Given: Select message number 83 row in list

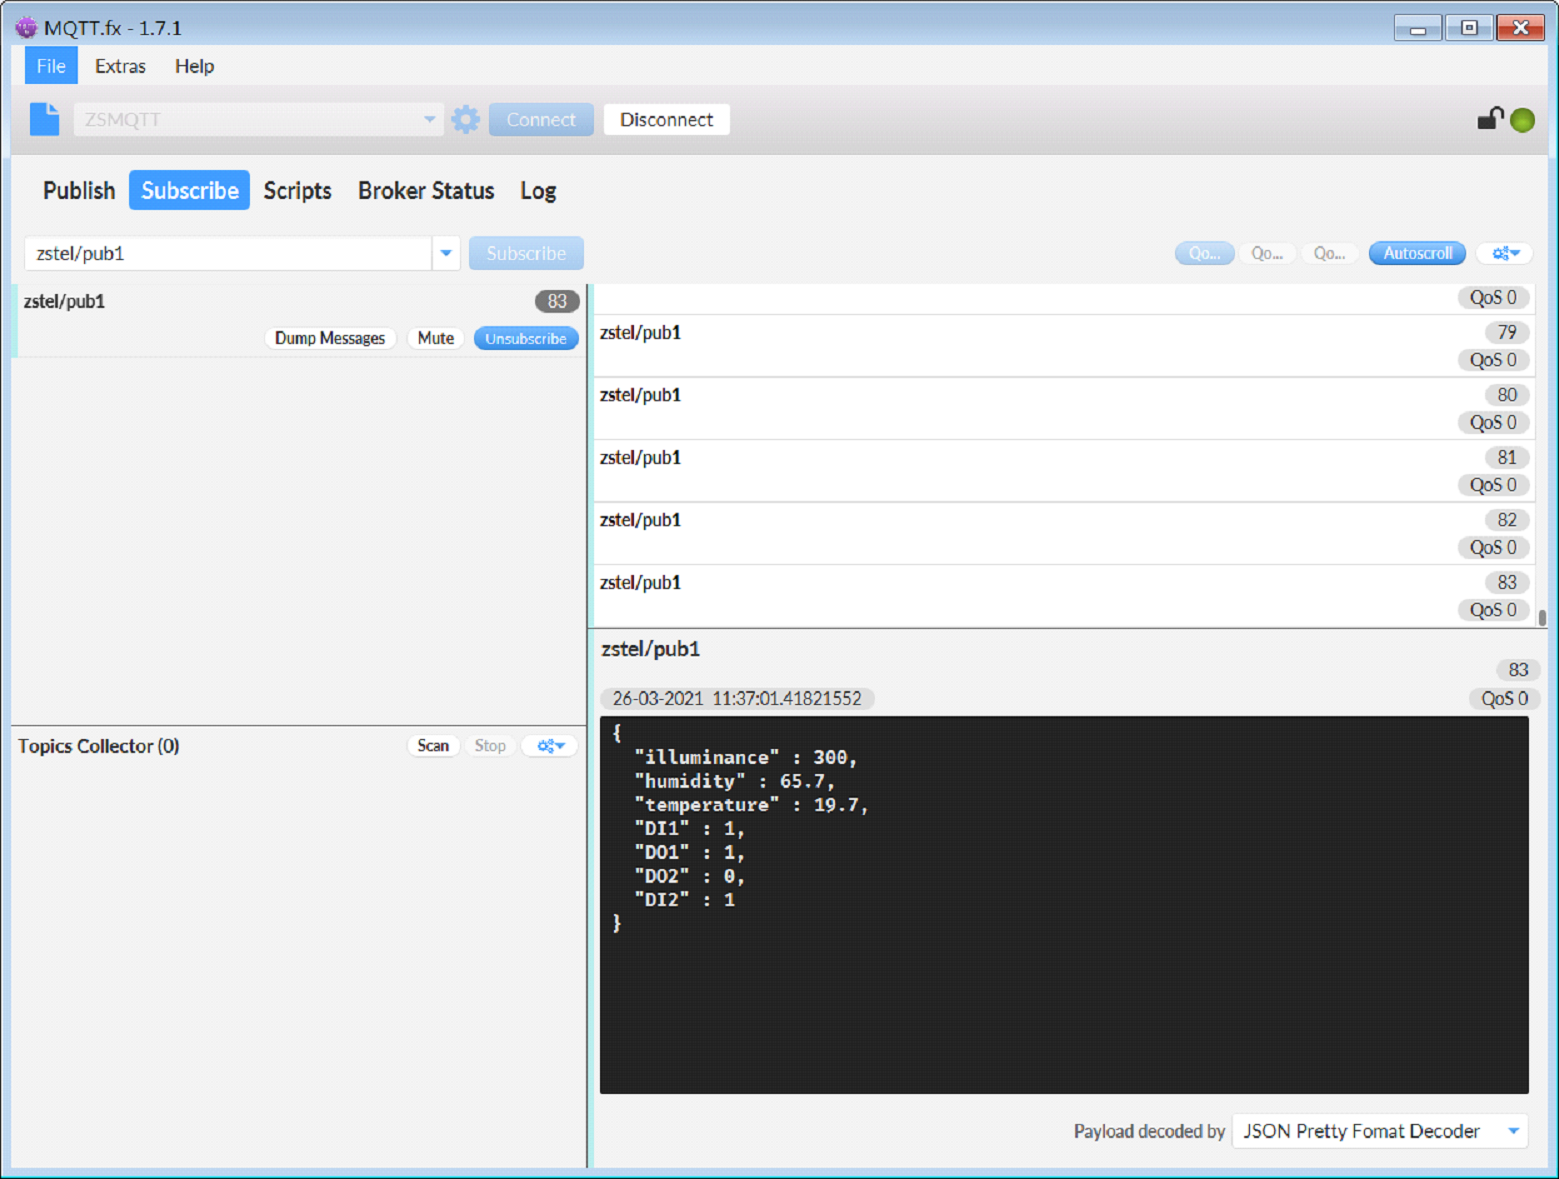Looking at the screenshot, I should pyautogui.click(x=1065, y=596).
